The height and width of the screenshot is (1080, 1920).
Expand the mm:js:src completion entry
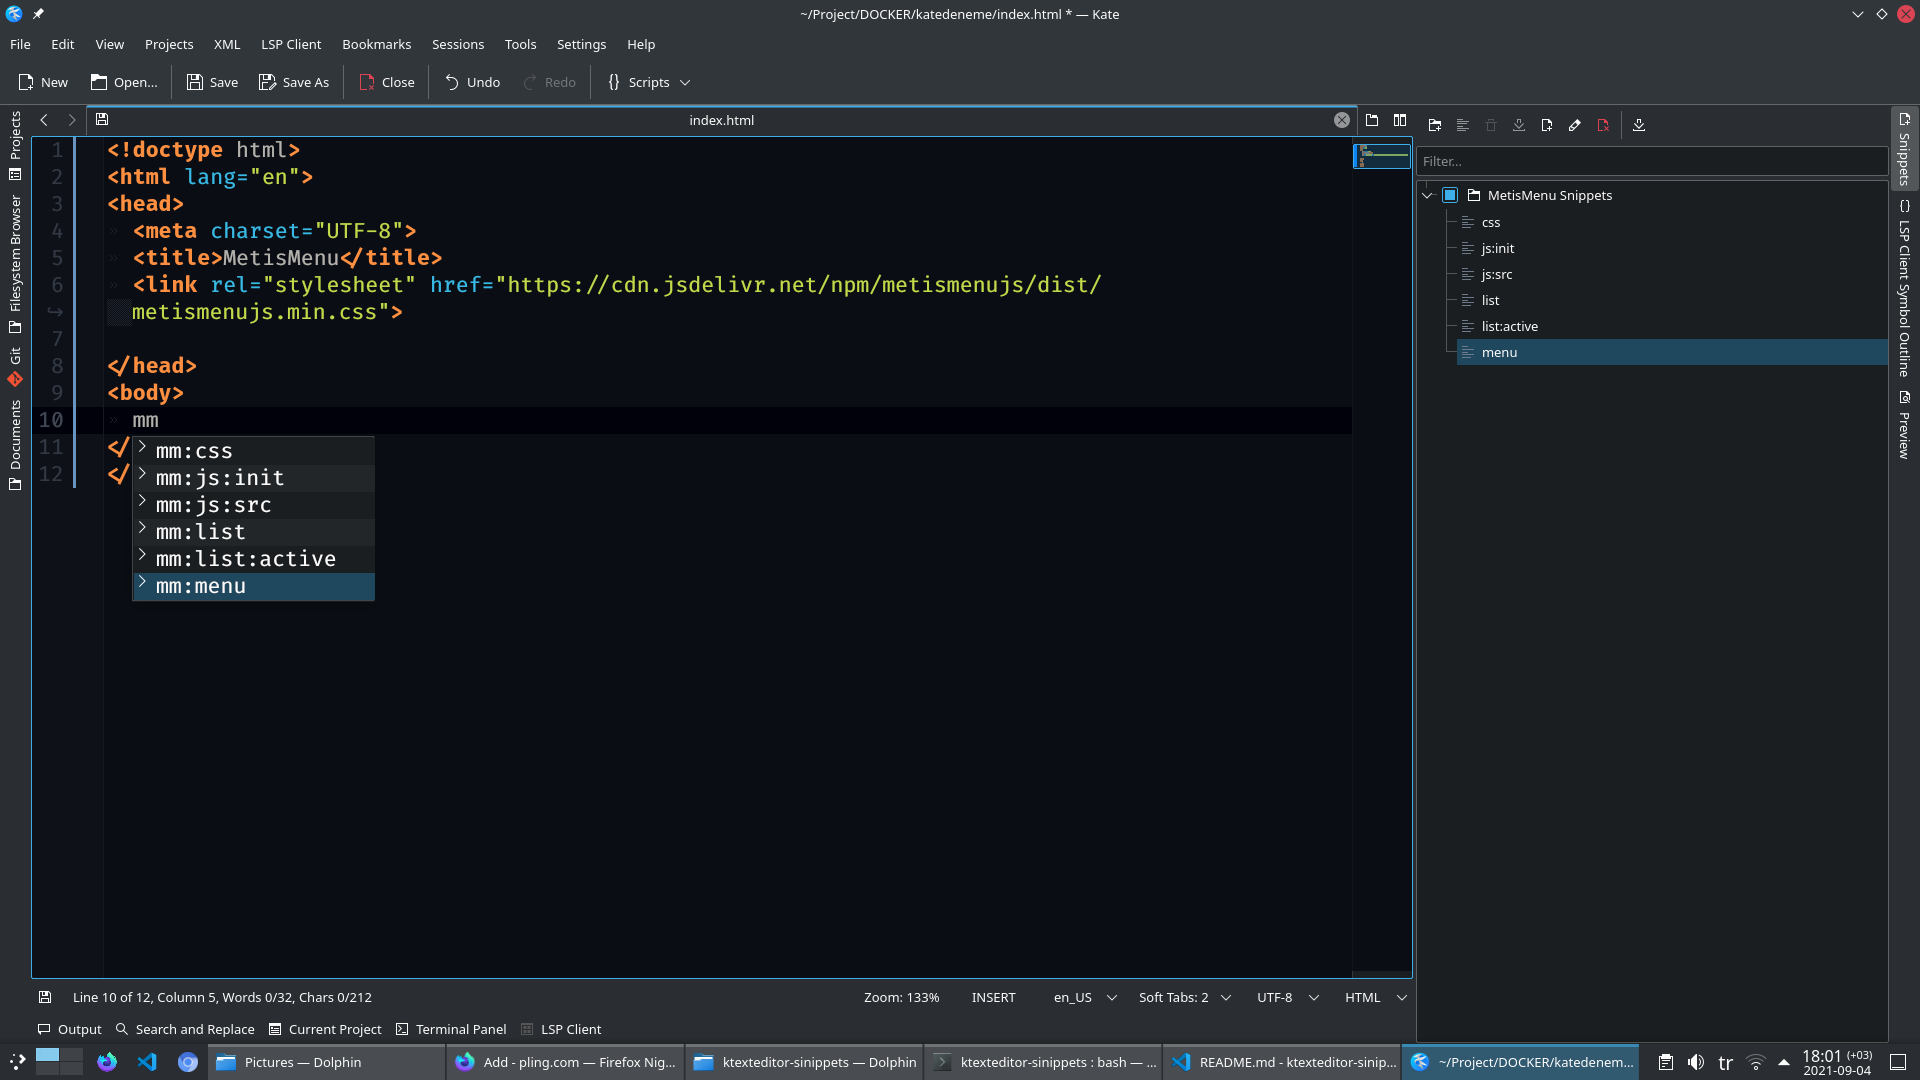(x=142, y=501)
